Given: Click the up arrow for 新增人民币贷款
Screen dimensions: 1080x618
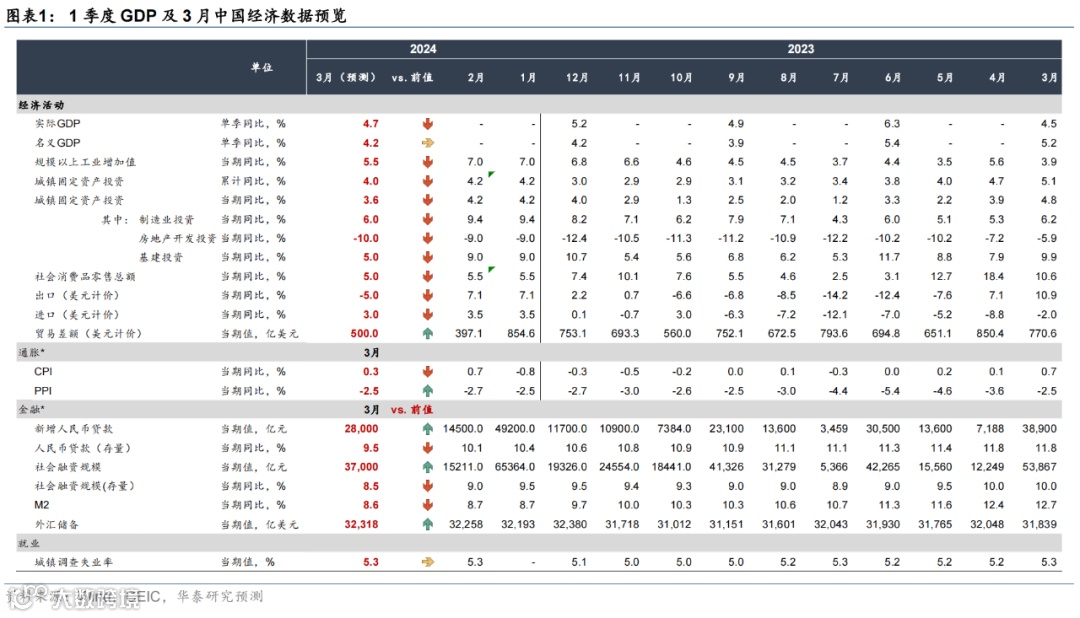Looking at the screenshot, I should (x=428, y=429).
